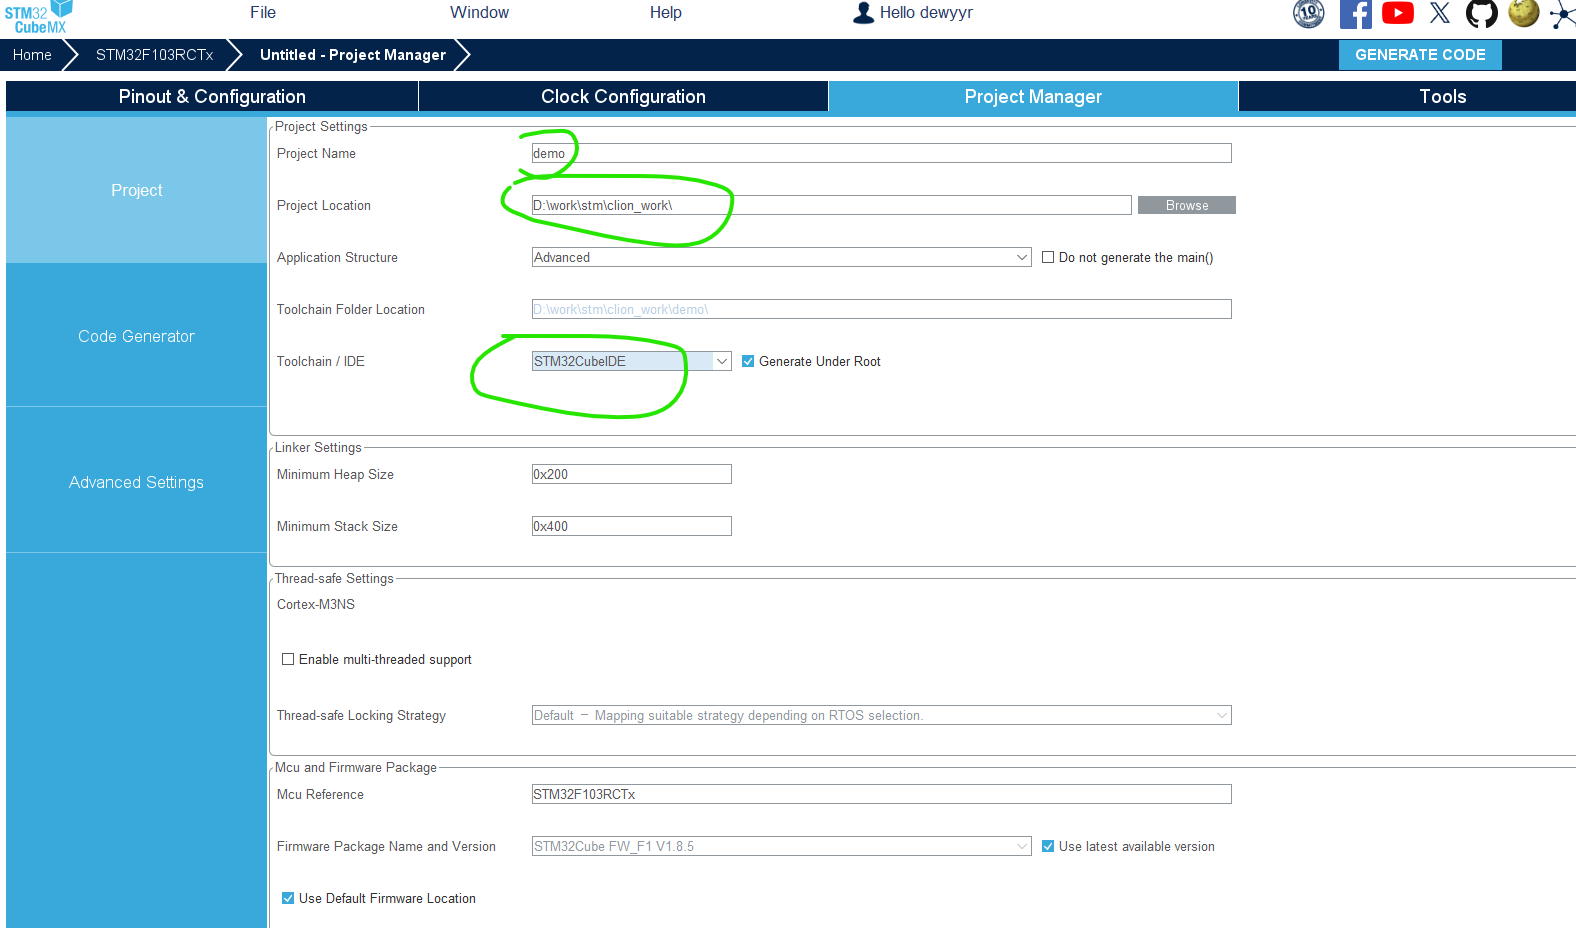Click the Minimum Heap Size field
The height and width of the screenshot is (928, 1576).
coord(631,474)
